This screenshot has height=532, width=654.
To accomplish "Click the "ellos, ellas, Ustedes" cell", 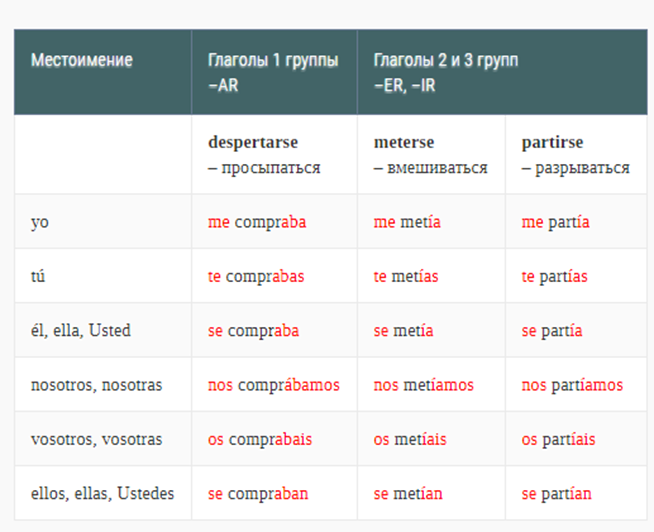I will pyautogui.click(x=103, y=493).
